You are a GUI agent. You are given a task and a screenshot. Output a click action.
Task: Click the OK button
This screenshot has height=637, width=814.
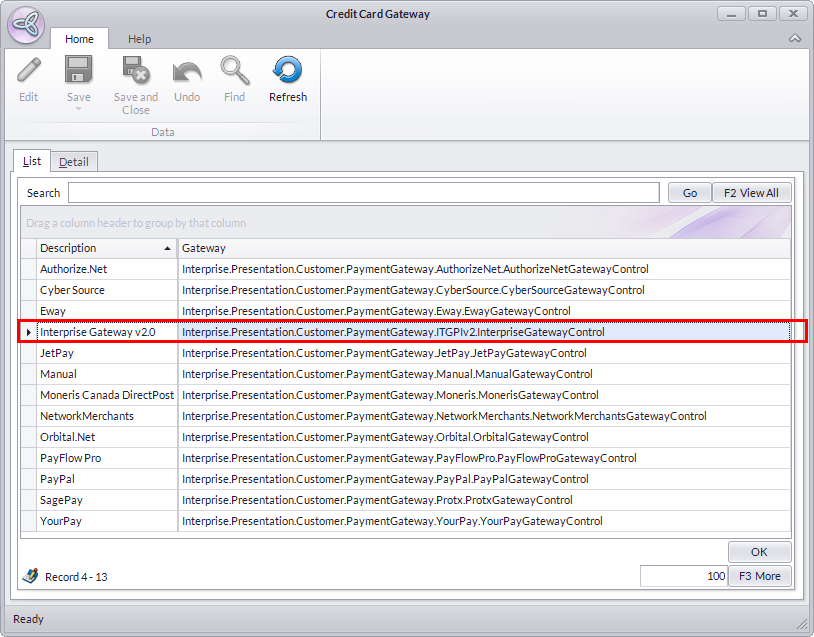(x=759, y=552)
